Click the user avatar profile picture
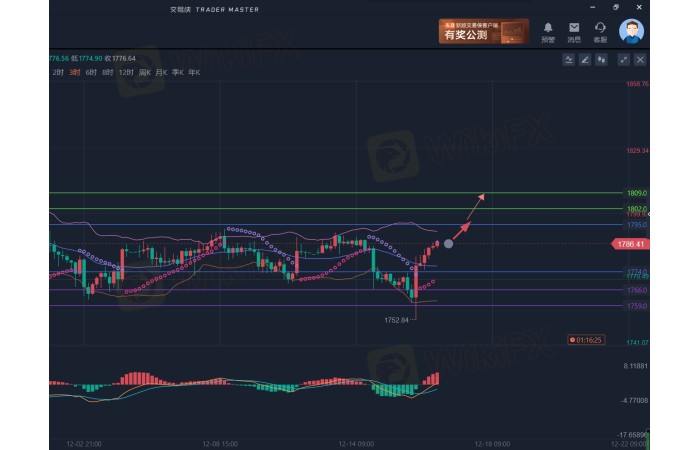Viewport: 700px width, 450px height. 631,31
